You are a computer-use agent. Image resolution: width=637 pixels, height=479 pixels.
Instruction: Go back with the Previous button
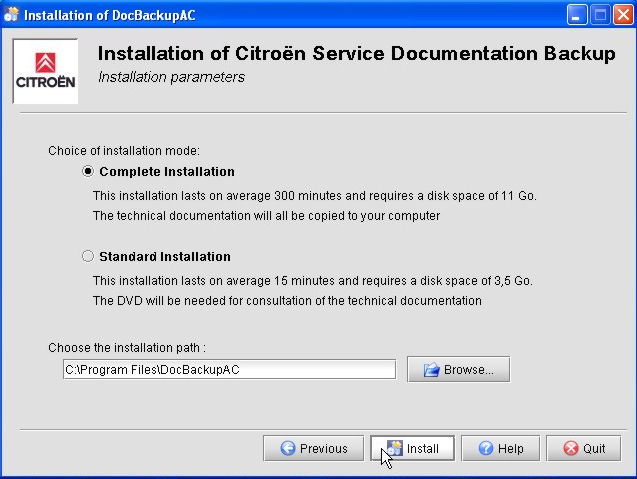click(x=313, y=448)
